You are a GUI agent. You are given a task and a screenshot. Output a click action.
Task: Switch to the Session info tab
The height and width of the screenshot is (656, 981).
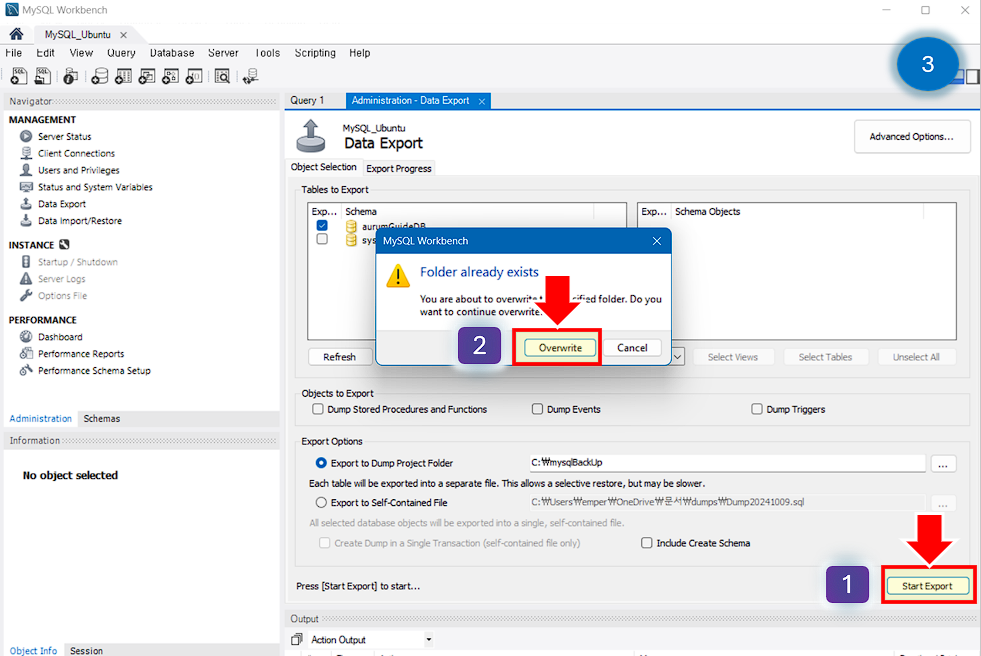point(86,650)
